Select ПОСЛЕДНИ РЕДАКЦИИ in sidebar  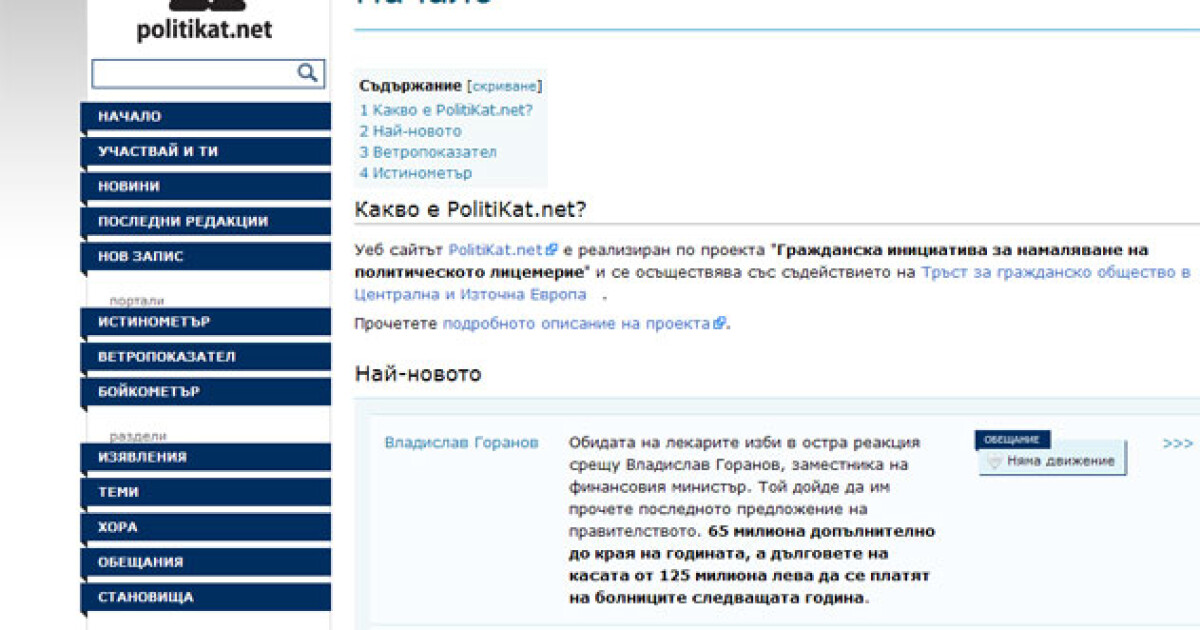(205, 222)
